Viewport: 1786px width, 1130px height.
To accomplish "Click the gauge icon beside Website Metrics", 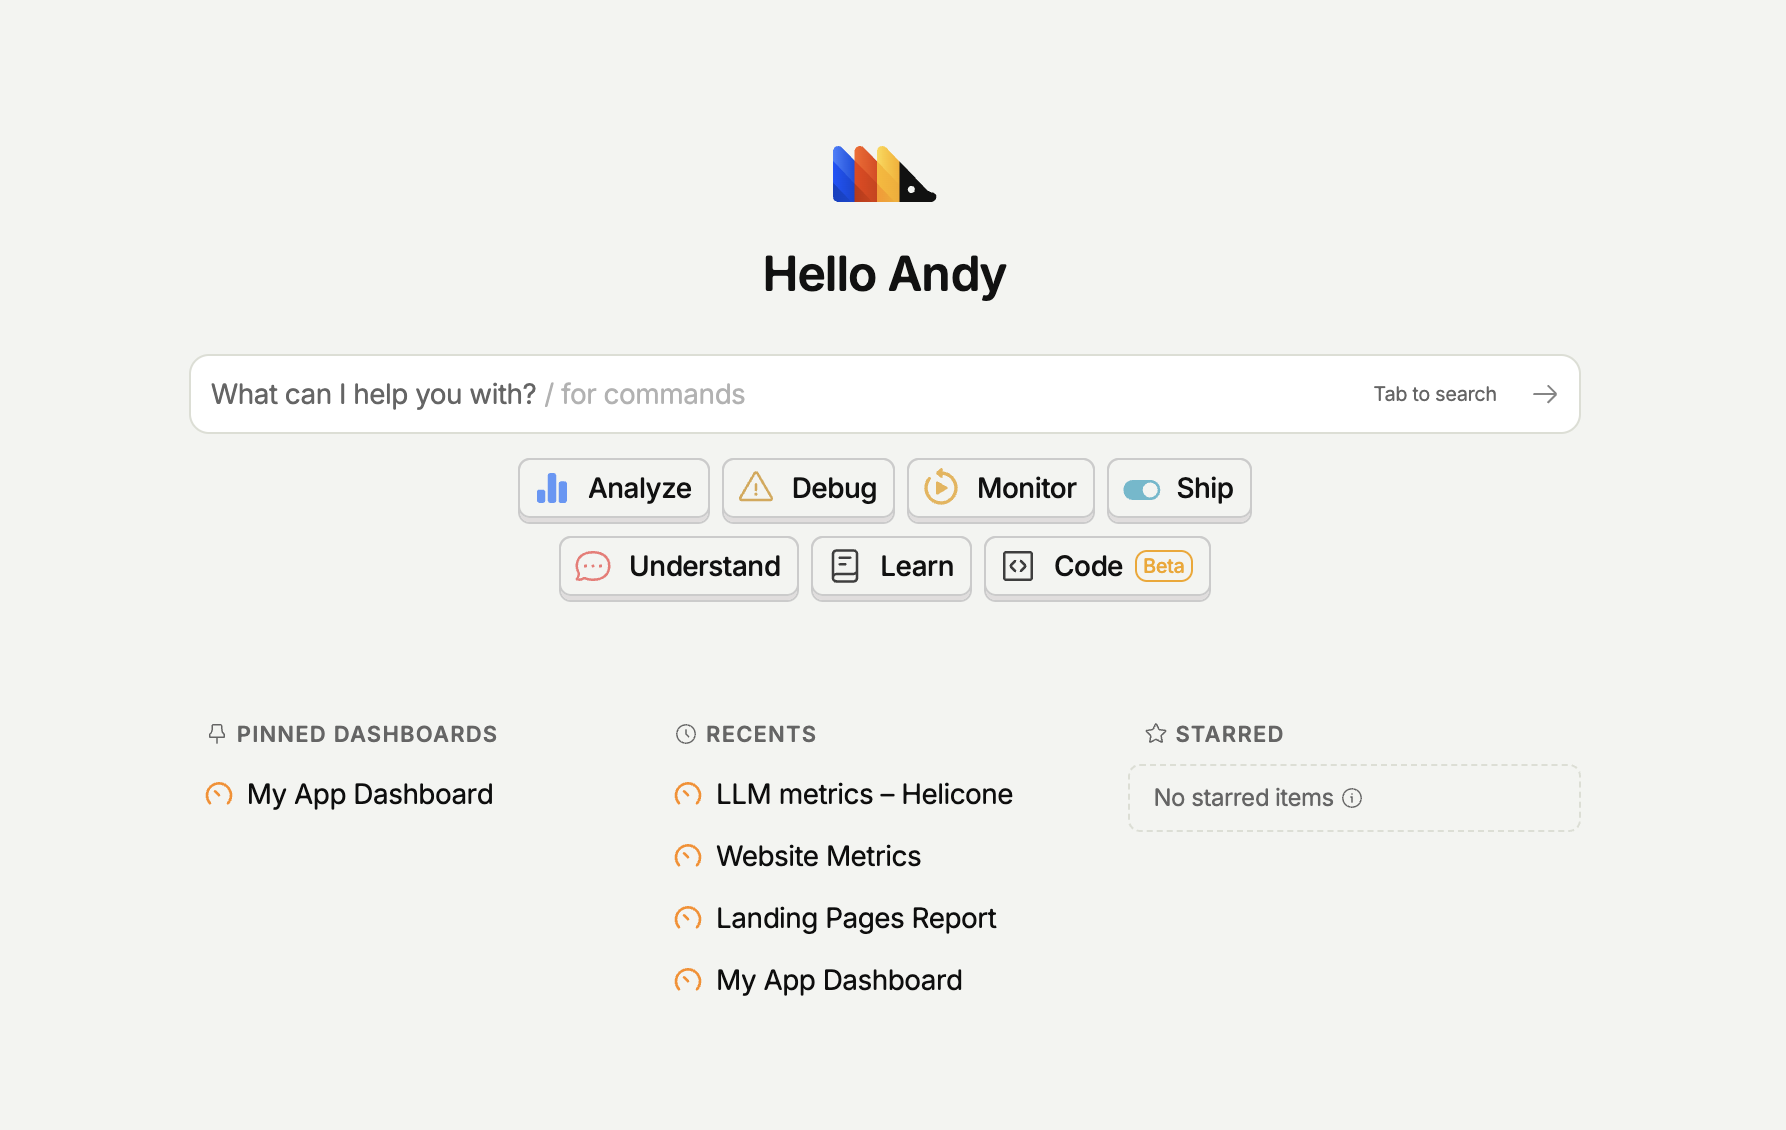I will pos(688,856).
